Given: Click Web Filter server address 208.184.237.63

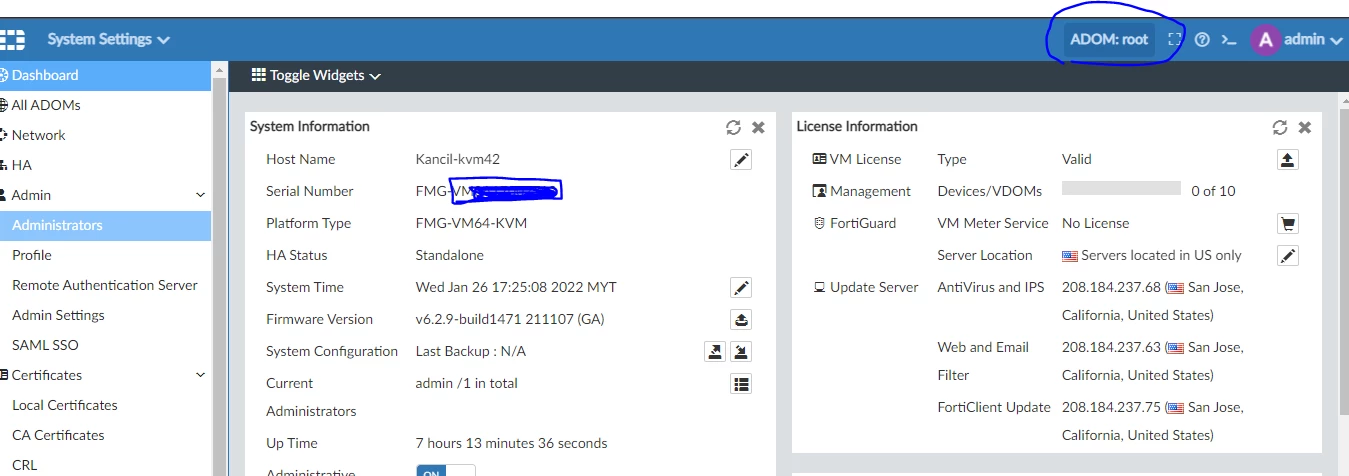Looking at the screenshot, I should click(1111, 347).
